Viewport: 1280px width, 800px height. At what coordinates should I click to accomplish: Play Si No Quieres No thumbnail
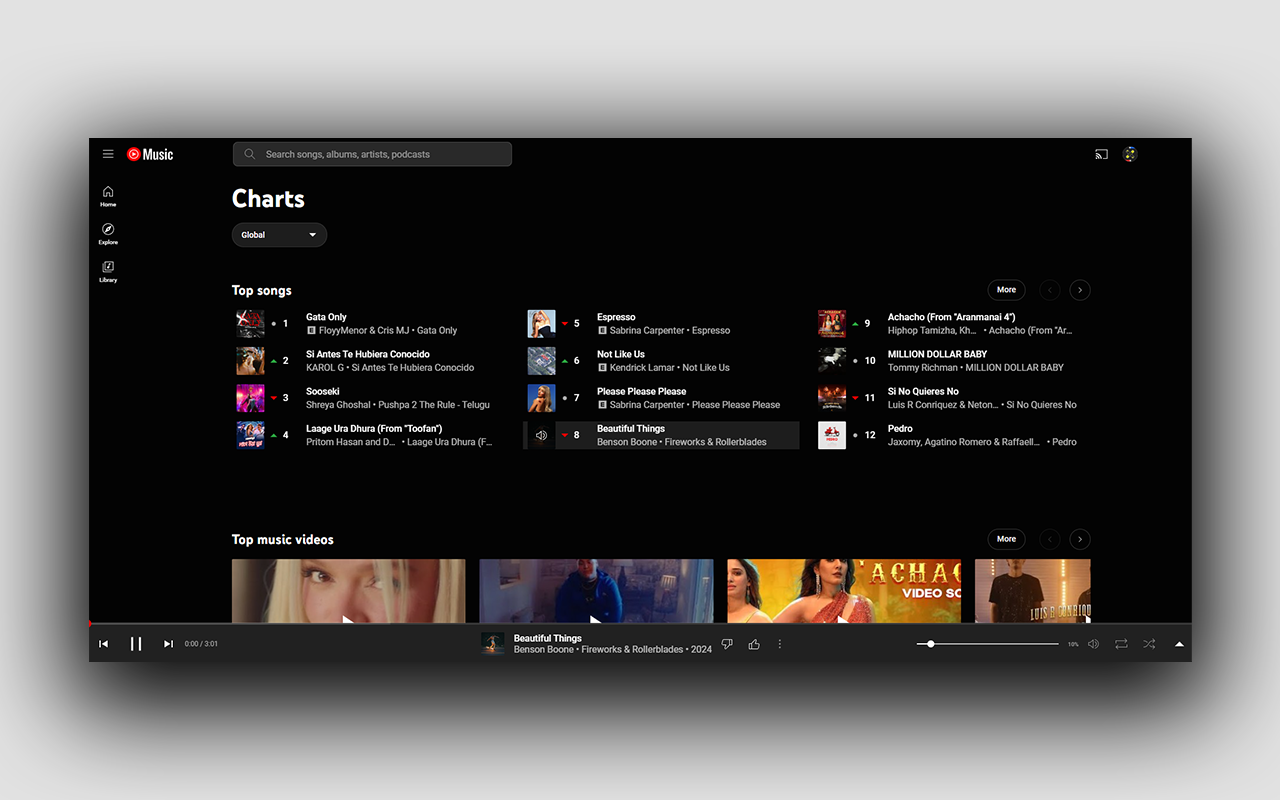coord(832,398)
